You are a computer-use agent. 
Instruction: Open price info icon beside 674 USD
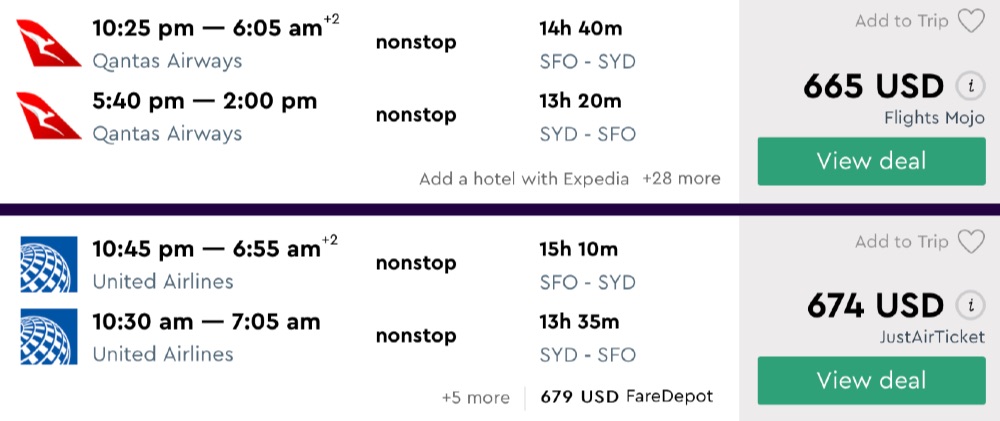[x=968, y=305]
